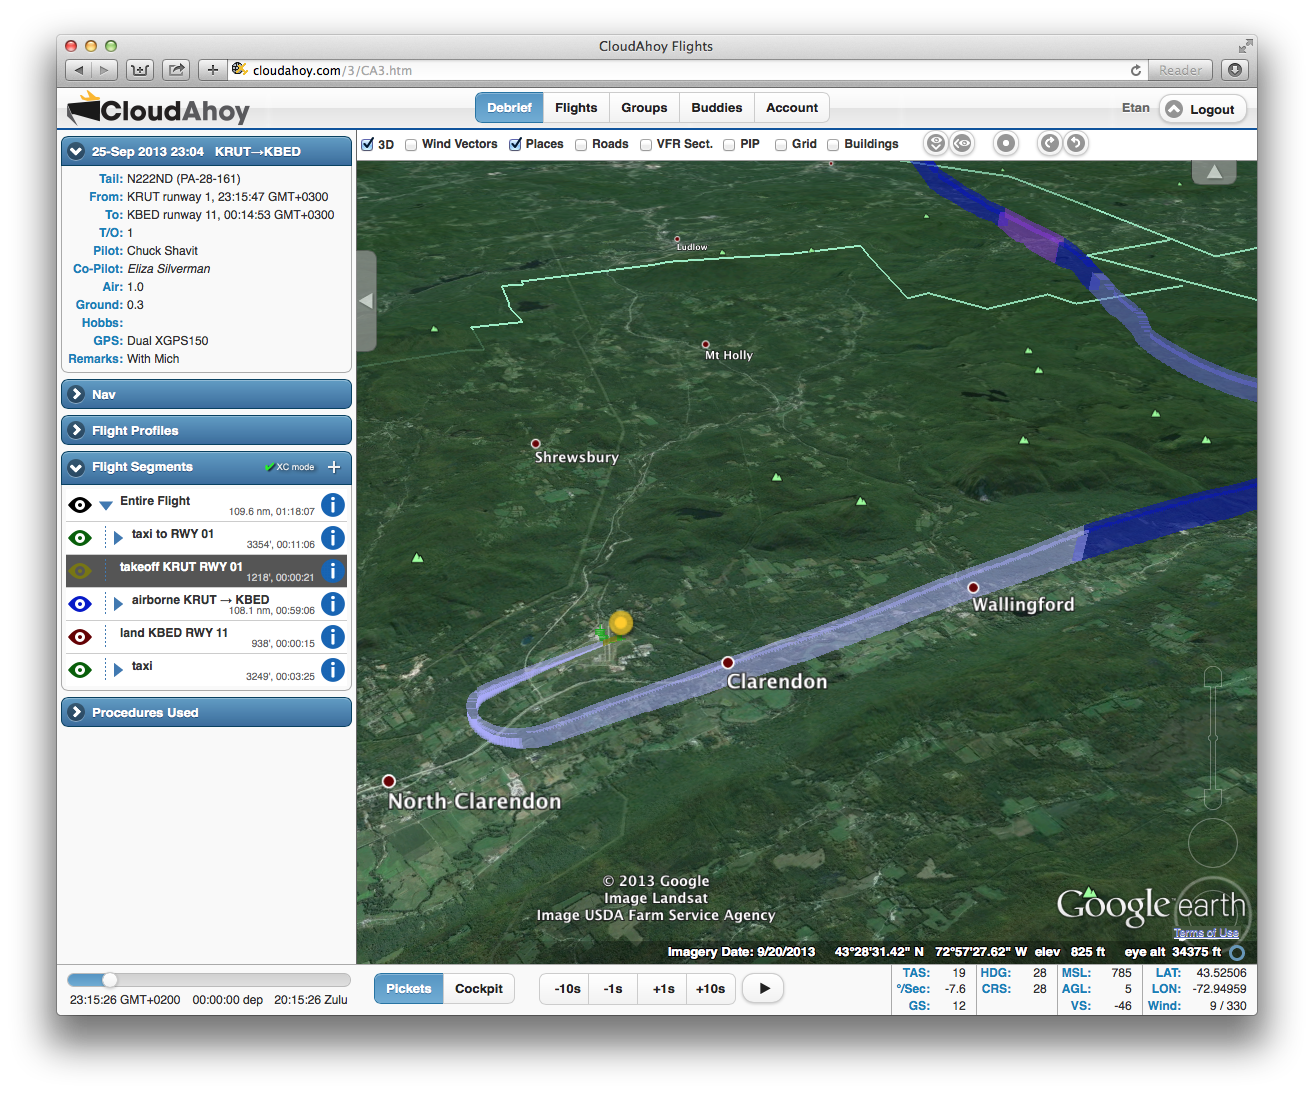Click the collapse arrow tab at map top
1314x1094 pixels.
(x=1214, y=172)
